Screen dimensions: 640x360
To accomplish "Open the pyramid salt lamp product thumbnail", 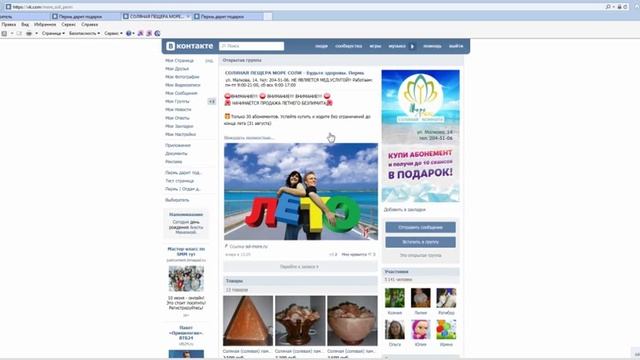I will pos(248,321).
